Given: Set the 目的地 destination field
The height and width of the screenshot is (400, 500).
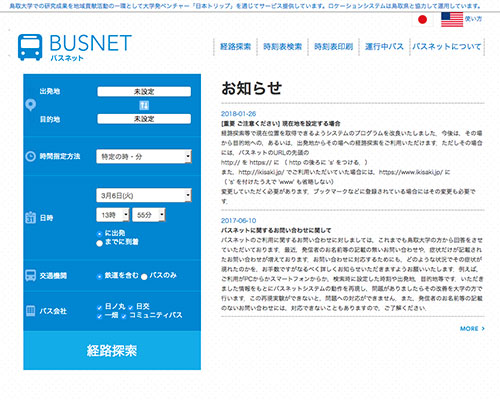Looking at the screenshot, I should (x=144, y=119).
